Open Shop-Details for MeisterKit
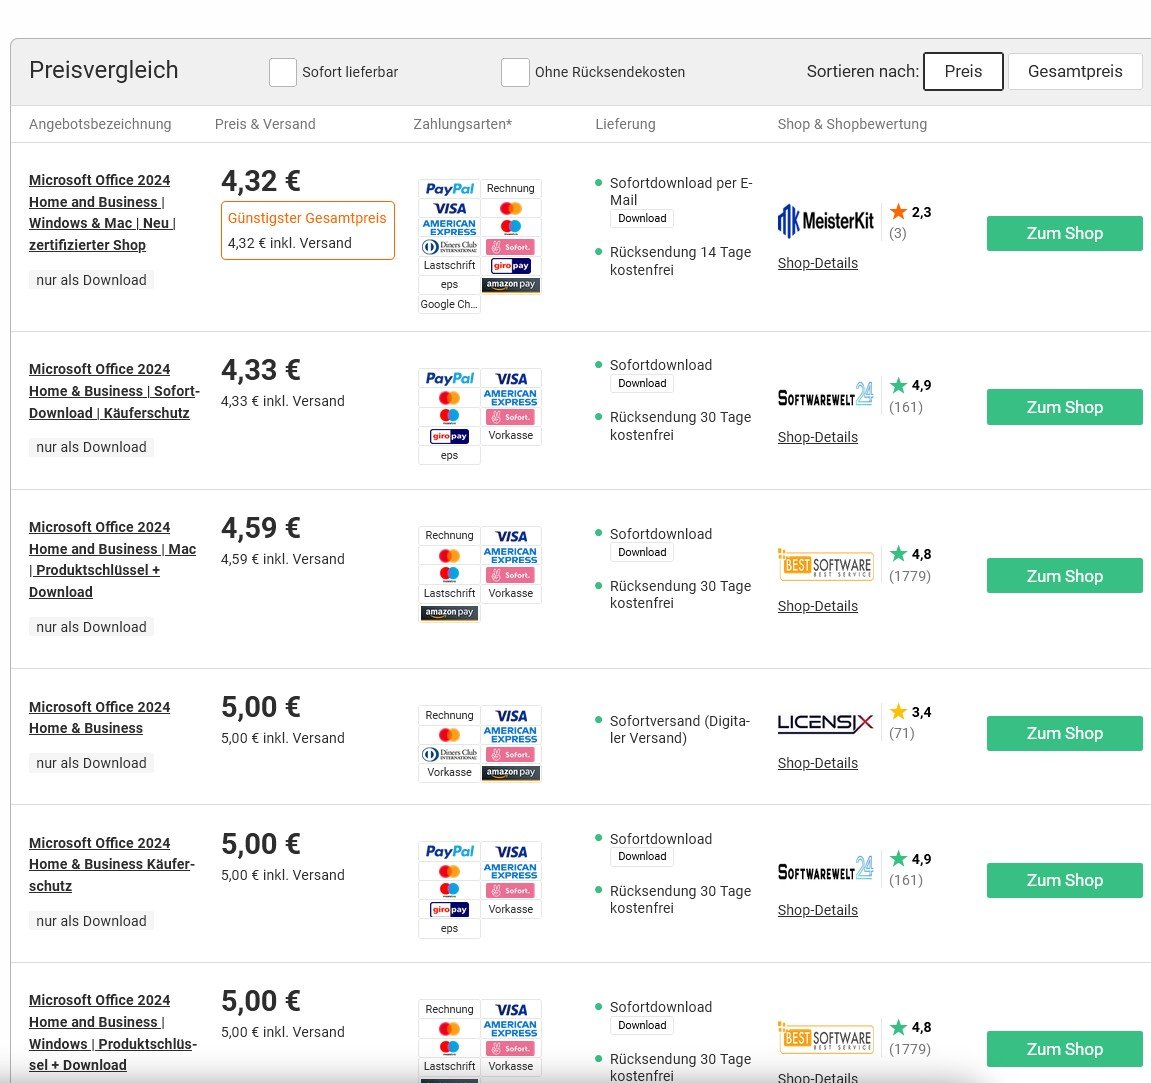Screen dimensions: 1151x1083 (x=818, y=263)
